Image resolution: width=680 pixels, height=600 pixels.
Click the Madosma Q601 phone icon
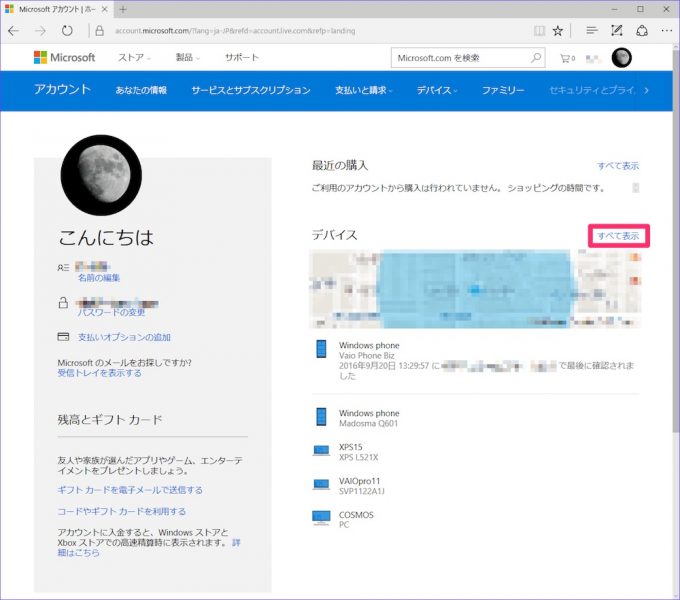coord(321,417)
